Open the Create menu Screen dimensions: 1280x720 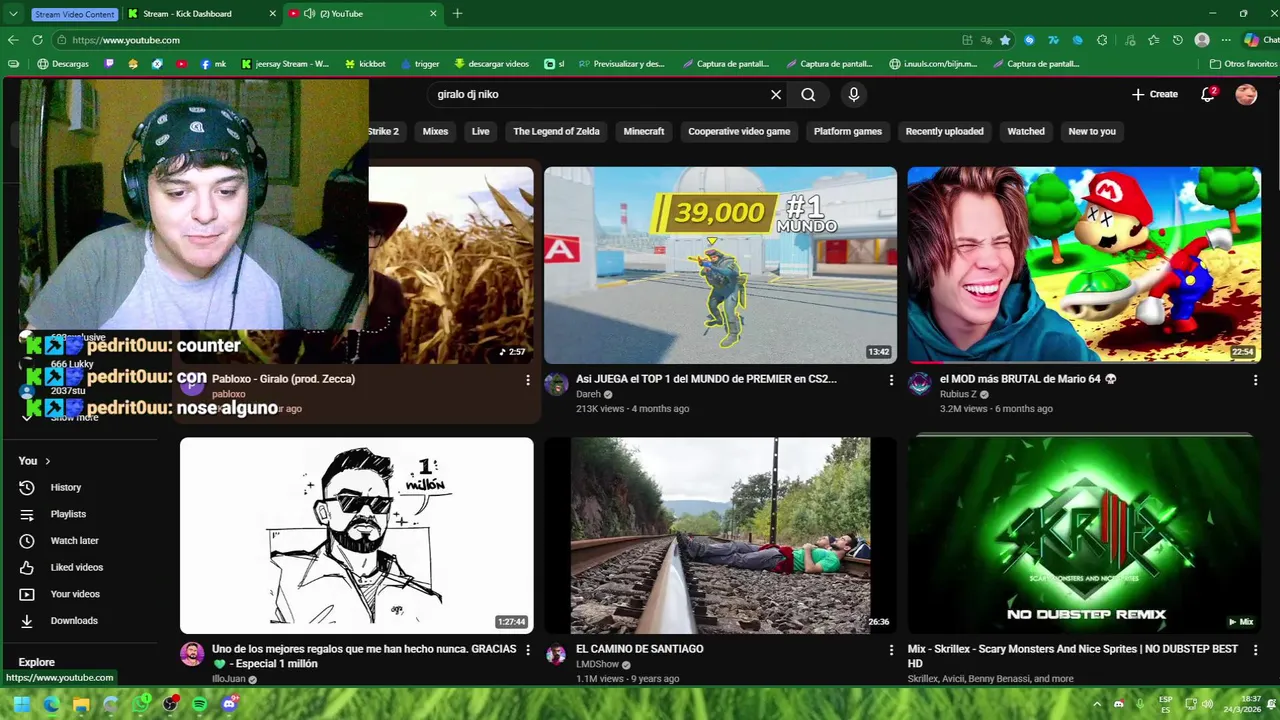1154,94
